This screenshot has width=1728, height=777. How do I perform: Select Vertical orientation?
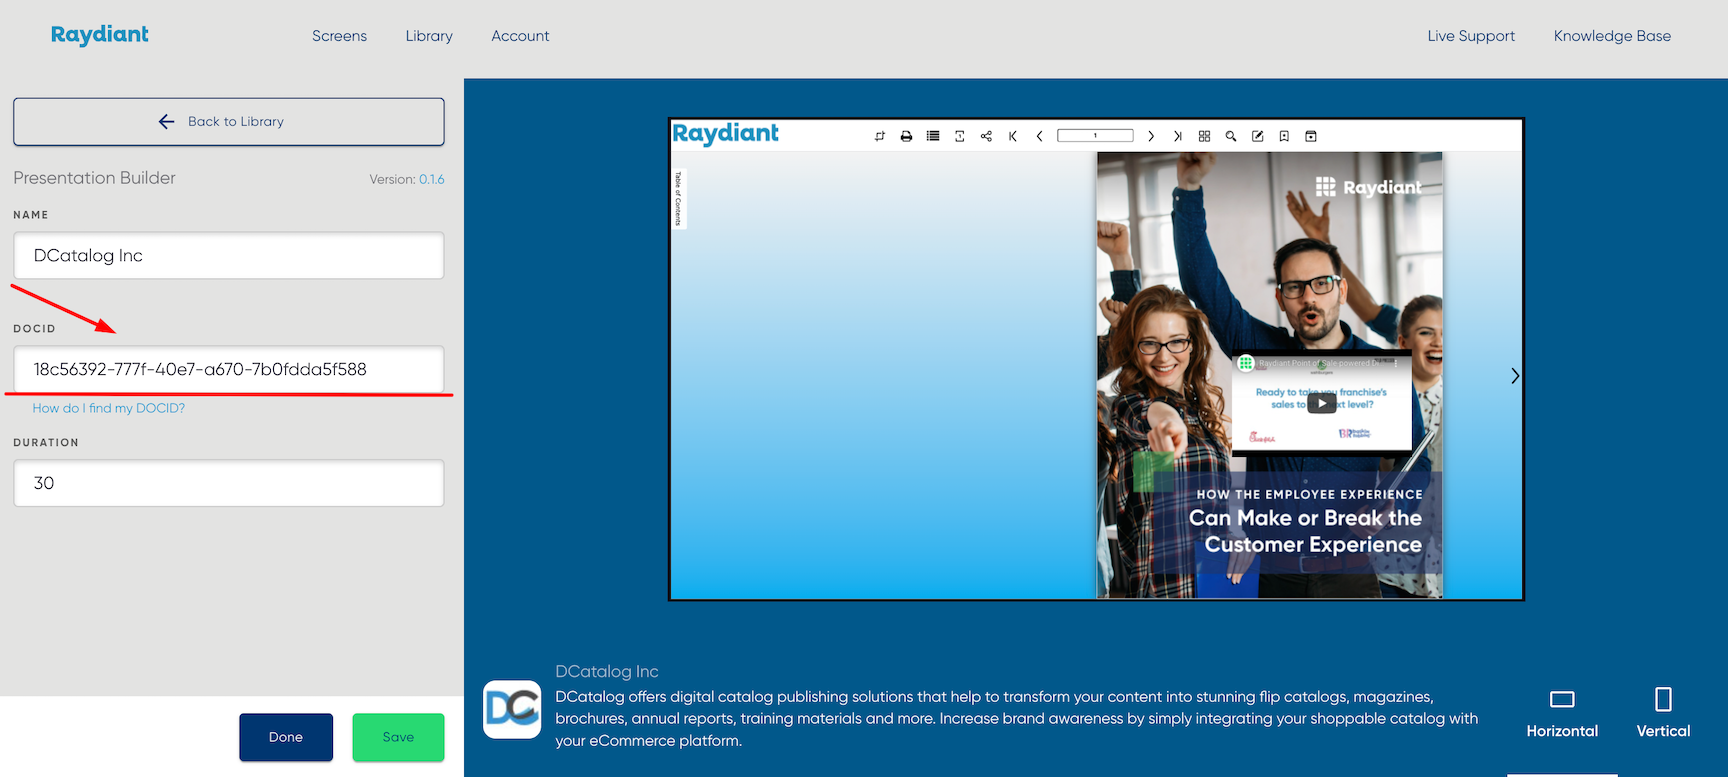click(1663, 713)
